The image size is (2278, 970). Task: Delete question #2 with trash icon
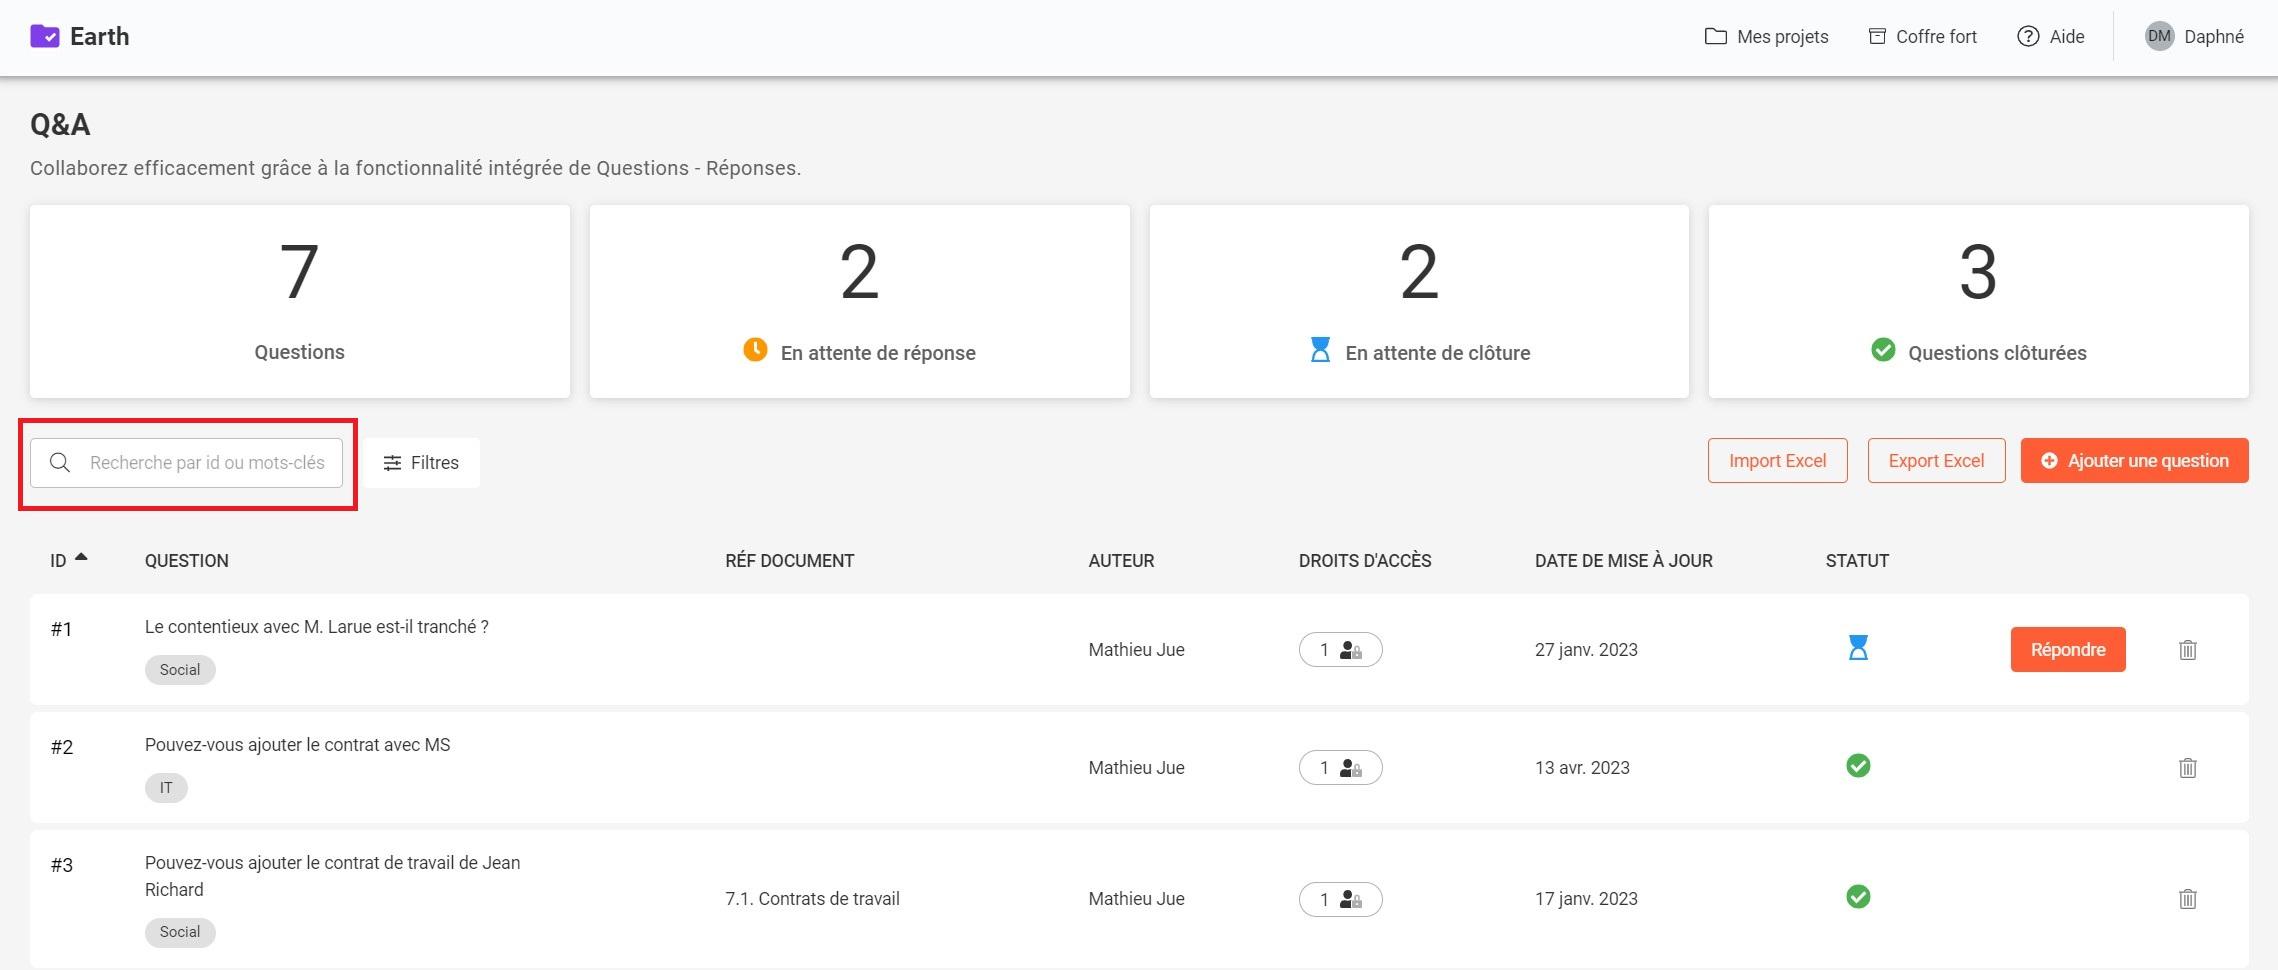[2188, 768]
